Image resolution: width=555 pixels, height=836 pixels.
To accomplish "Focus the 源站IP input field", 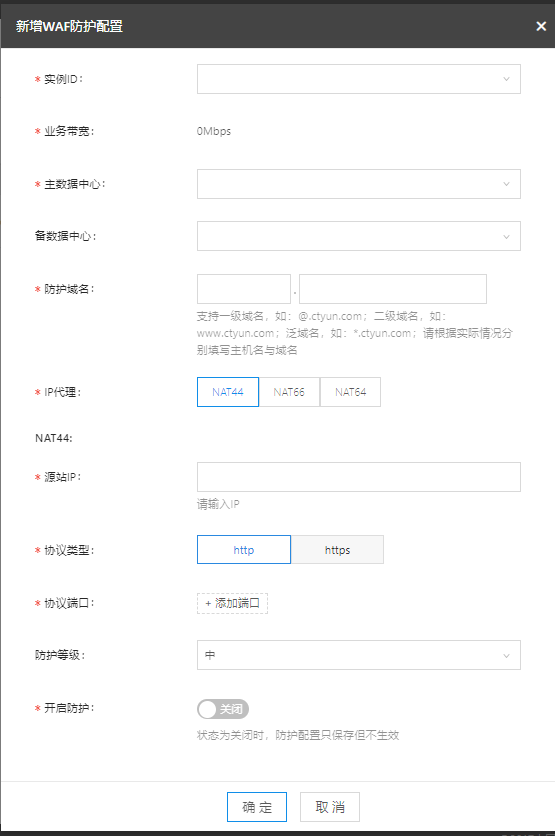I will (359, 477).
